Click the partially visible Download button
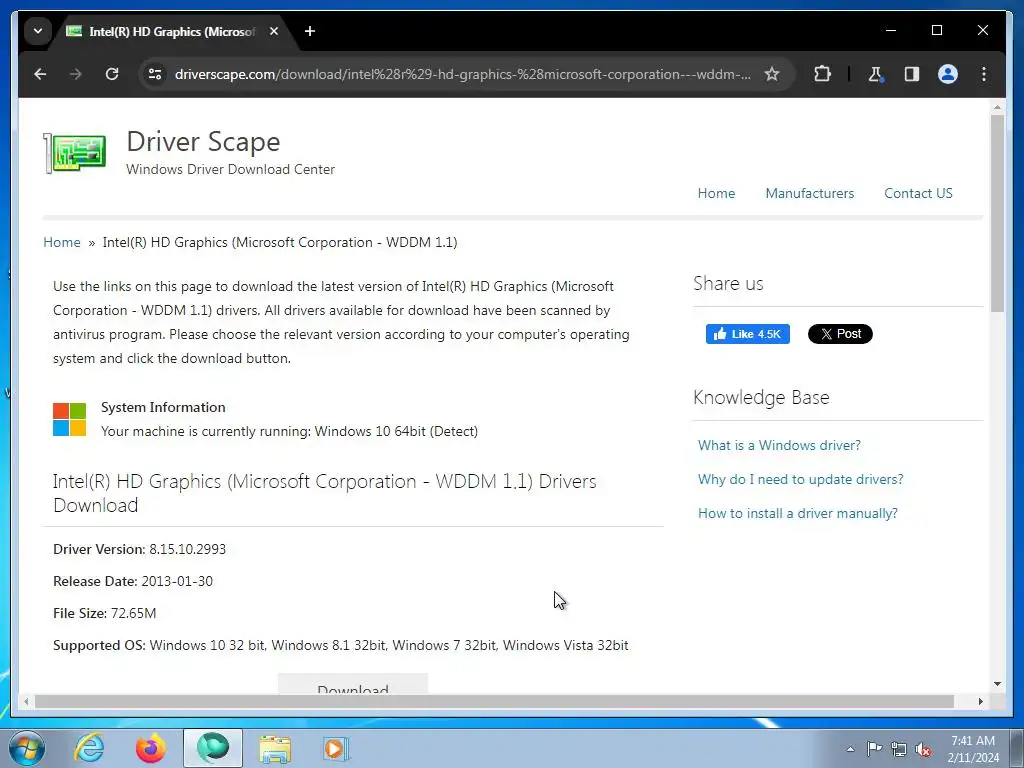Viewport: 1024px width, 768px height. [x=353, y=684]
